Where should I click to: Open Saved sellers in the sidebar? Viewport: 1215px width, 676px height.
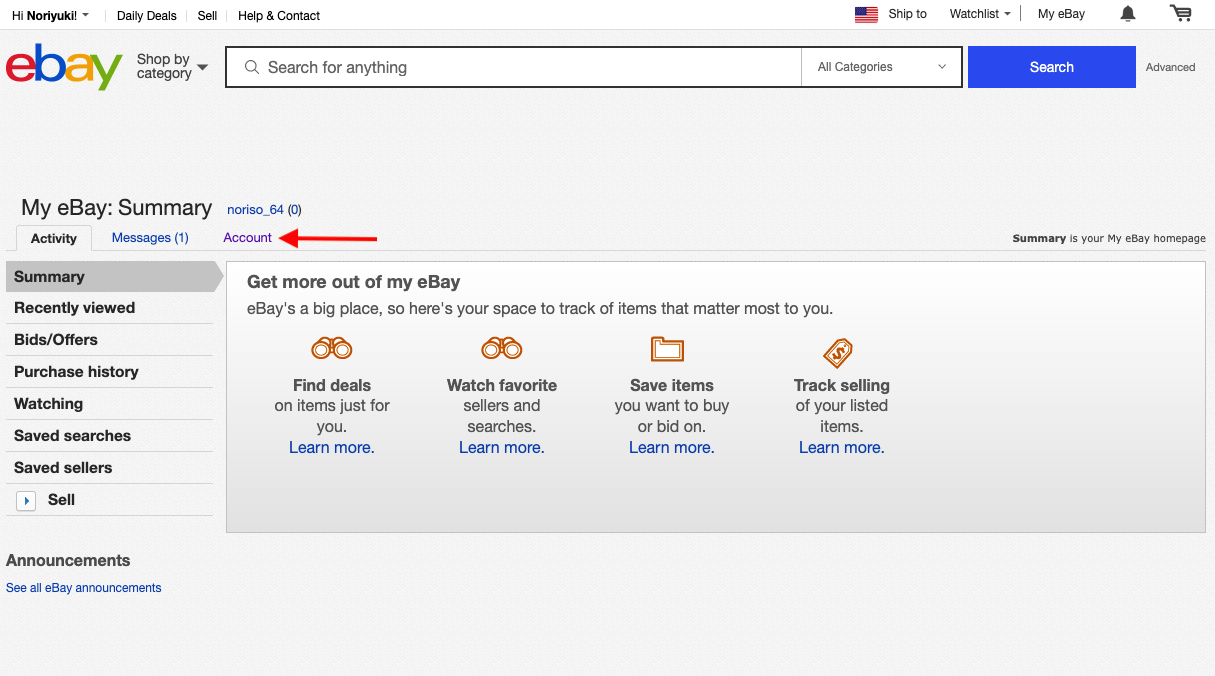click(x=109, y=468)
